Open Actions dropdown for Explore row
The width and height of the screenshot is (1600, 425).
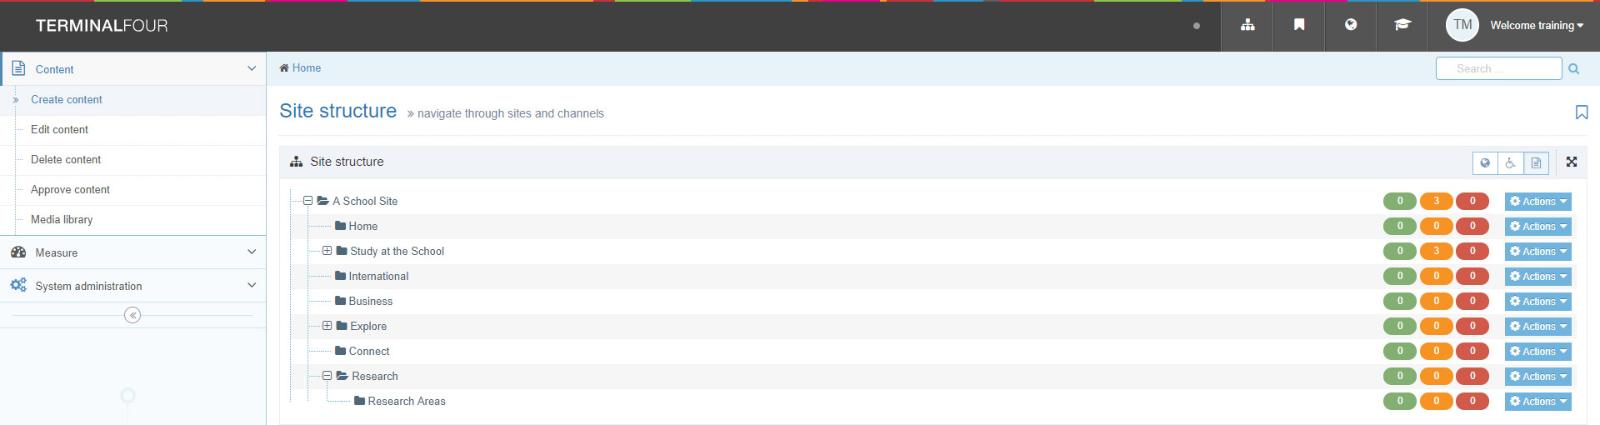1538,326
